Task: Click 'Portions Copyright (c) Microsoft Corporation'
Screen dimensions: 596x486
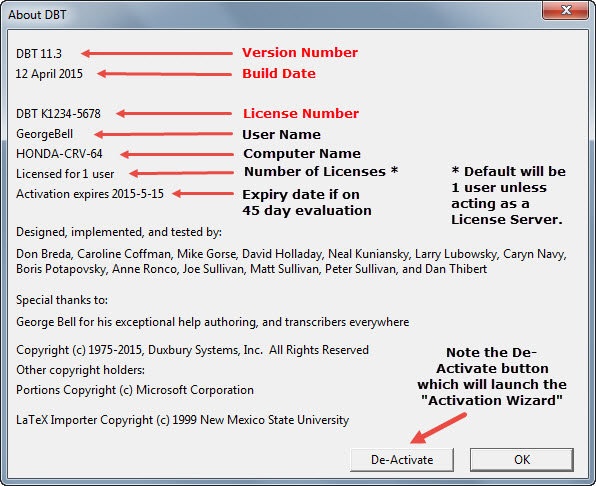Action: click(x=135, y=390)
